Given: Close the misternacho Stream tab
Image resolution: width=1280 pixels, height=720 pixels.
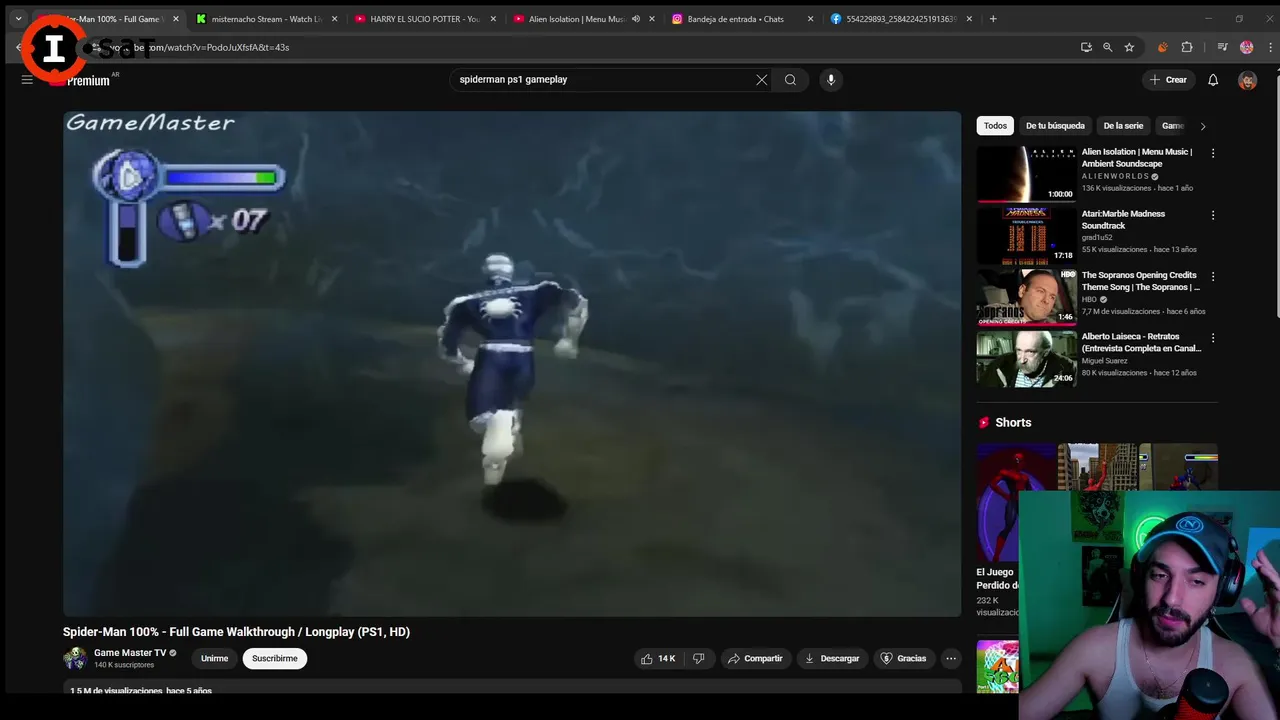Looking at the screenshot, I should pyautogui.click(x=334, y=19).
